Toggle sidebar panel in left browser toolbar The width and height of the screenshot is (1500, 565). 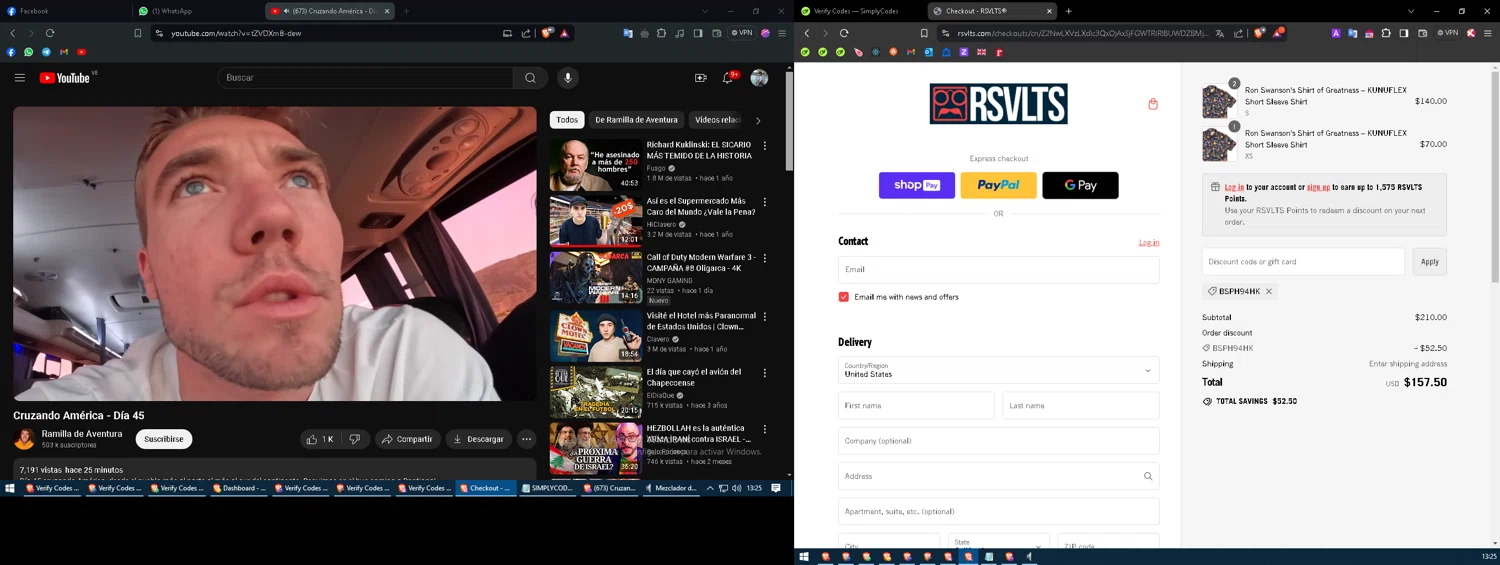coord(698,33)
